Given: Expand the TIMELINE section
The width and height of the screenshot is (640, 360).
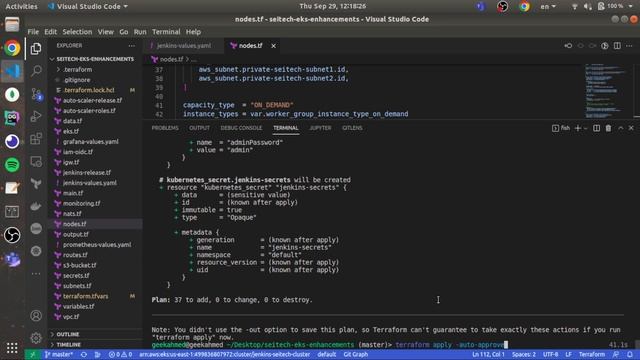Looking at the screenshot, I should [69, 344].
